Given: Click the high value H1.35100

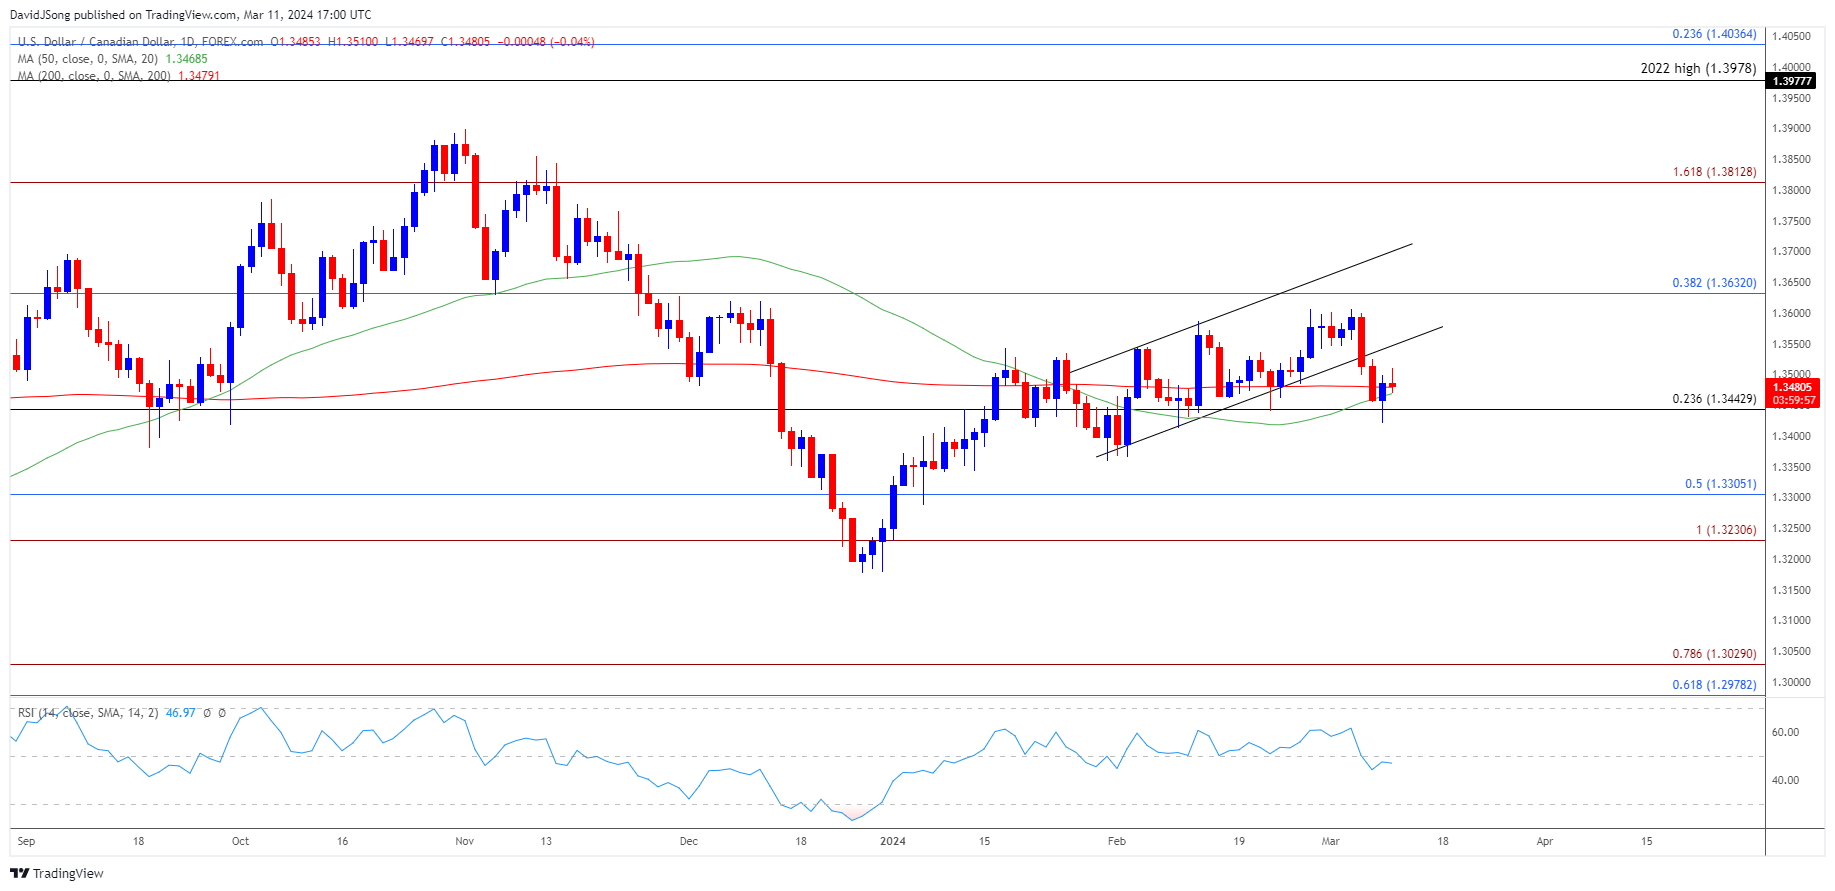Looking at the screenshot, I should click(353, 42).
